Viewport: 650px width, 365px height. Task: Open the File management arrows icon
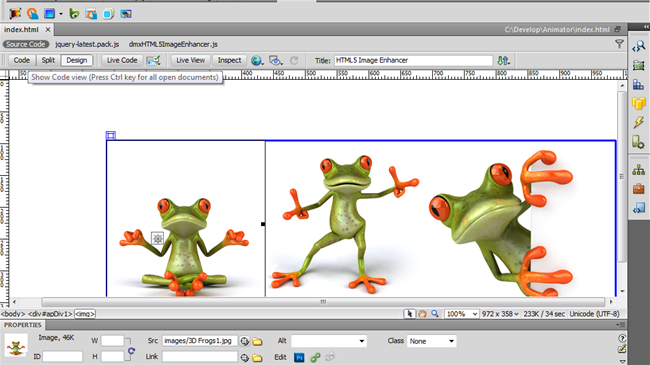point(503,61)
